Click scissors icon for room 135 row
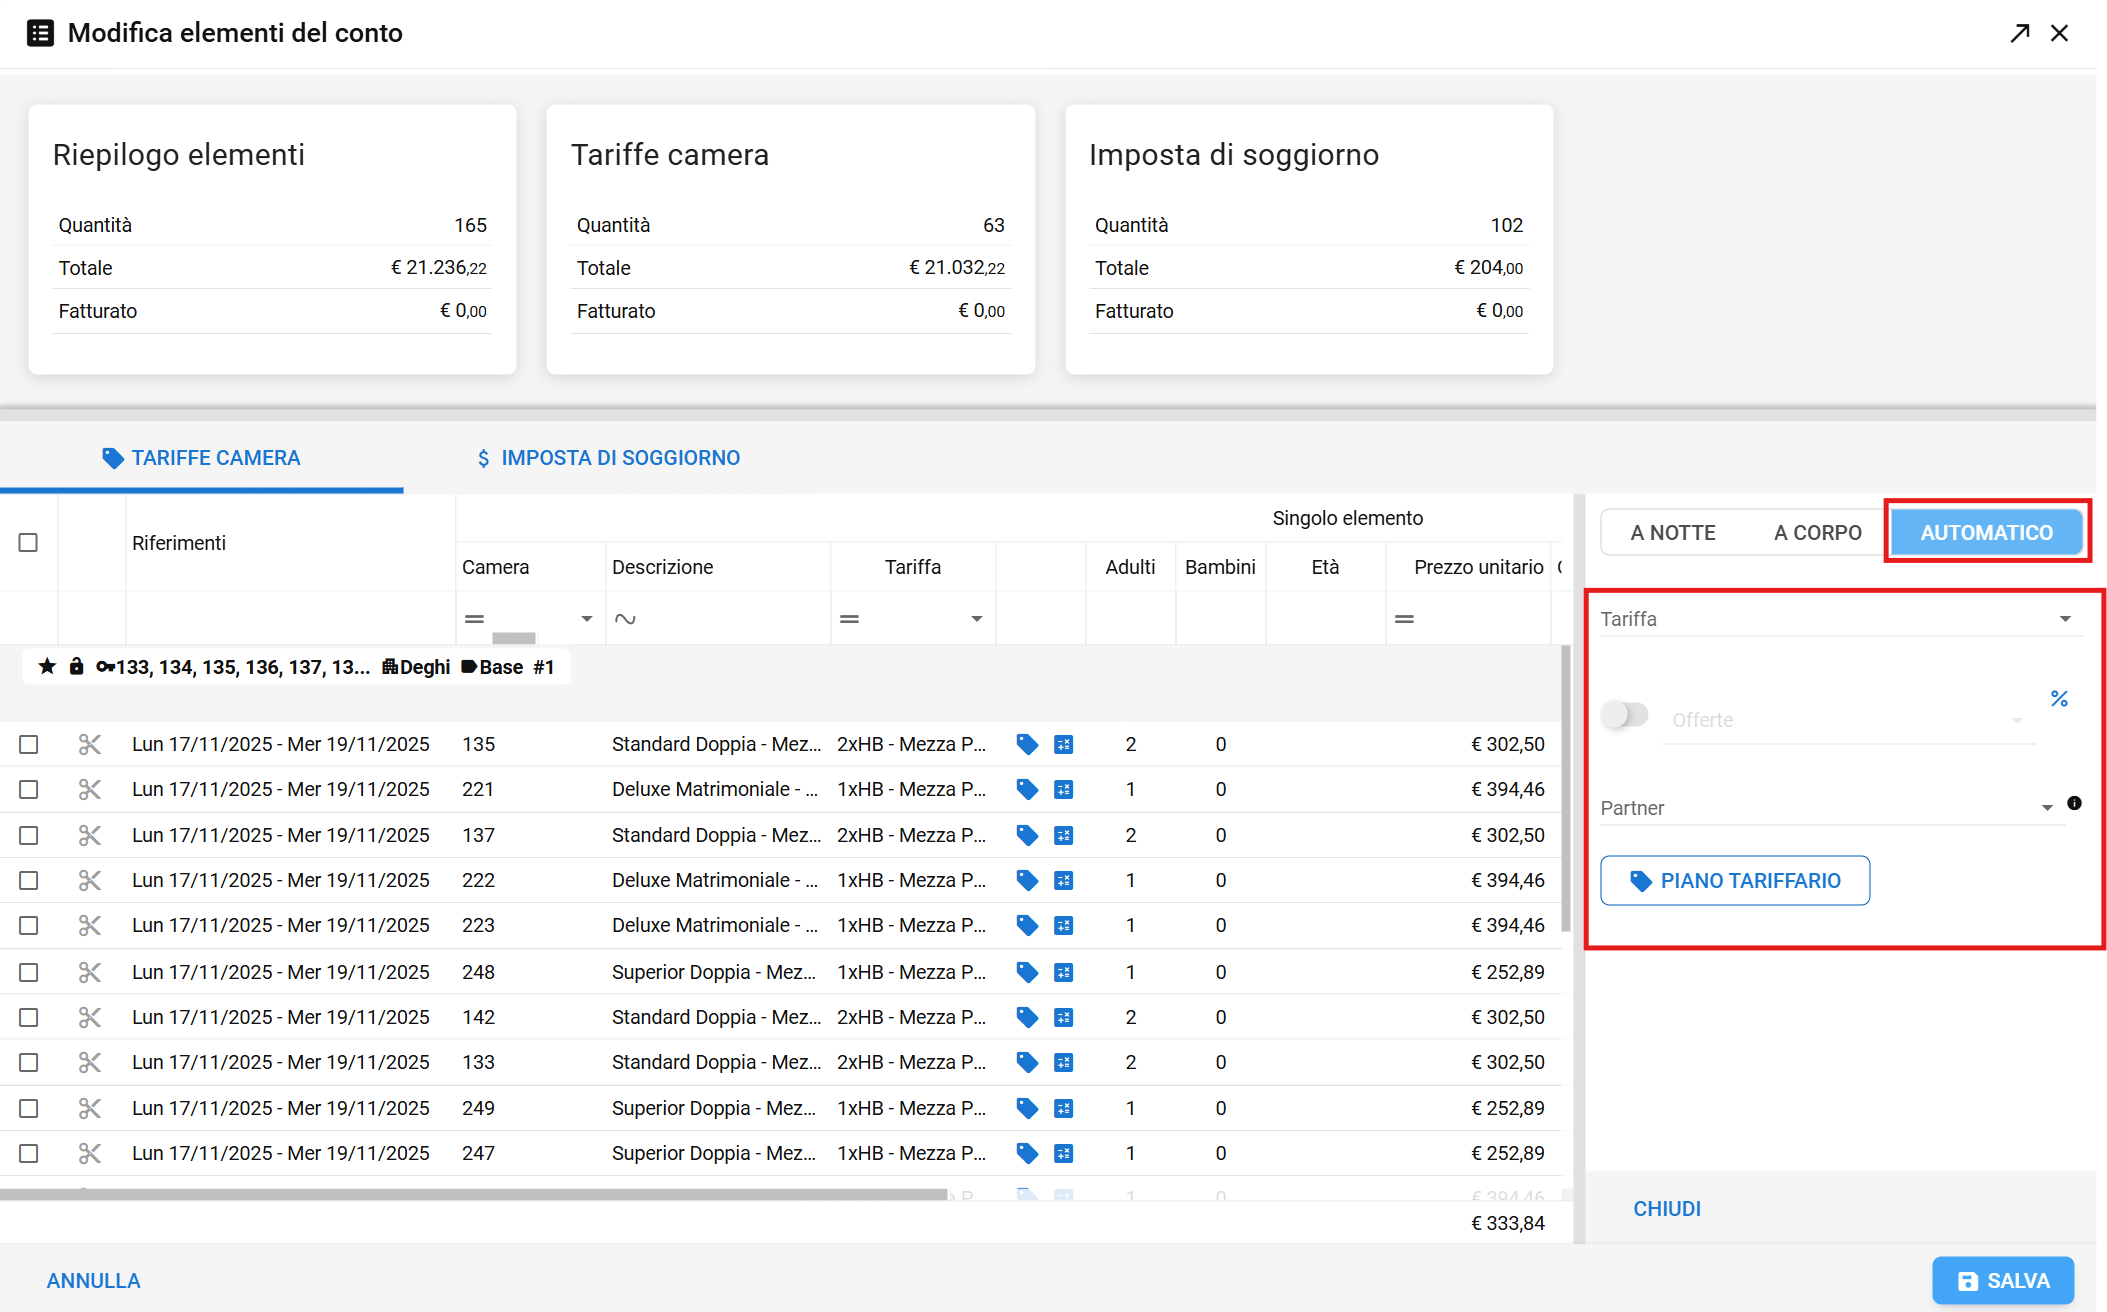The height and width of the screenshot is (1312, 2107). [90, 744]
